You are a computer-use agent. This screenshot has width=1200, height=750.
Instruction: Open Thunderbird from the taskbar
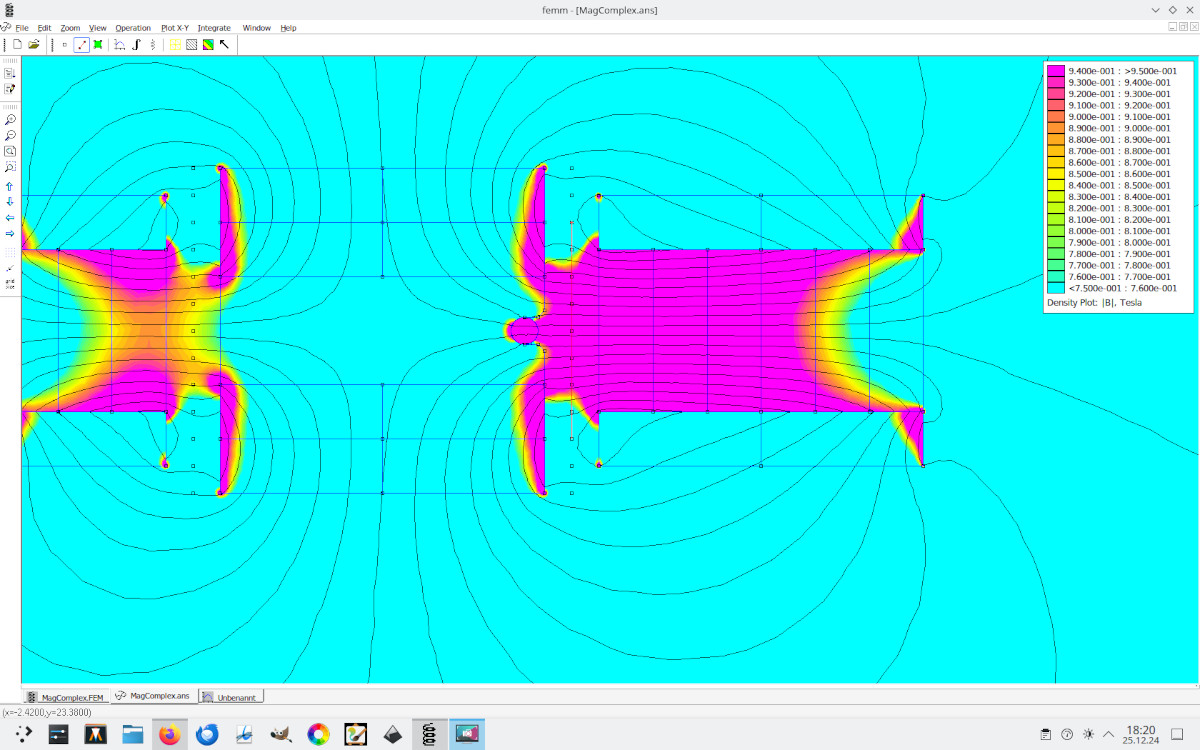tap(208, 735)
